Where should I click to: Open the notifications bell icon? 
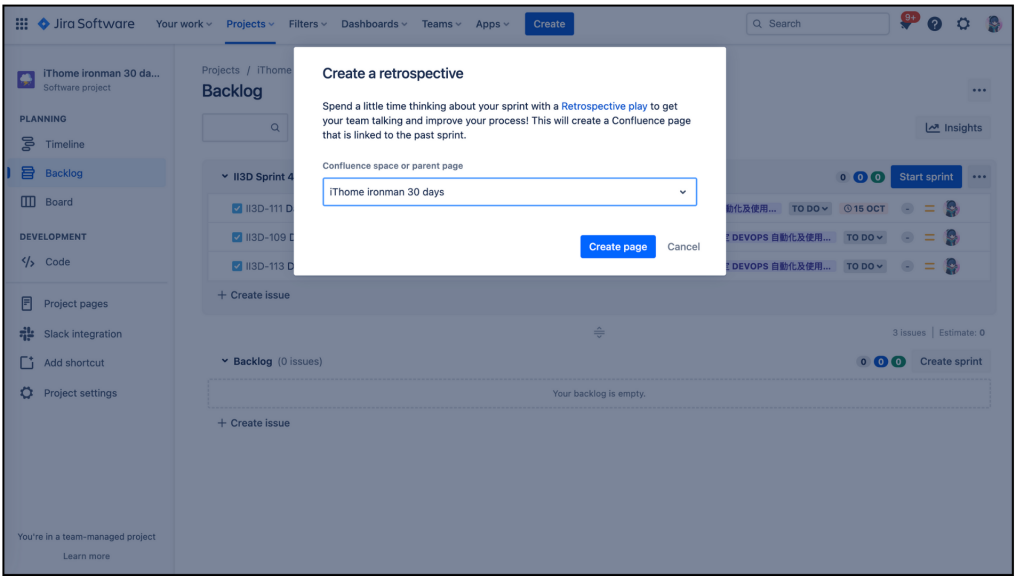906,24
